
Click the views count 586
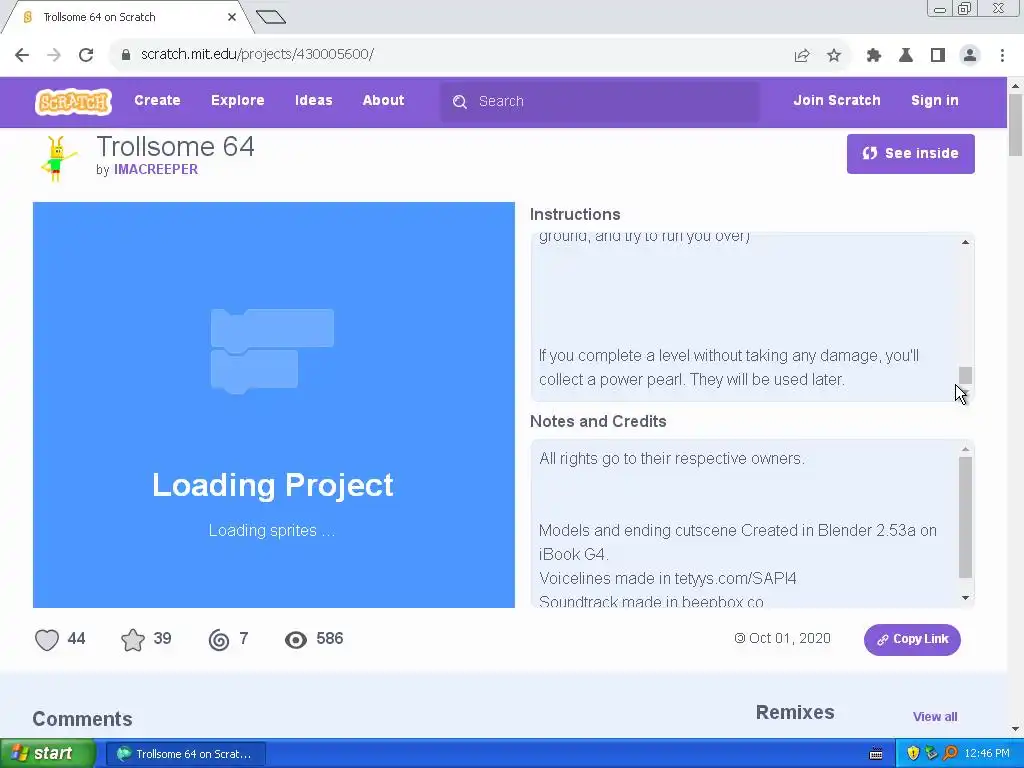(x=330, y=639)
